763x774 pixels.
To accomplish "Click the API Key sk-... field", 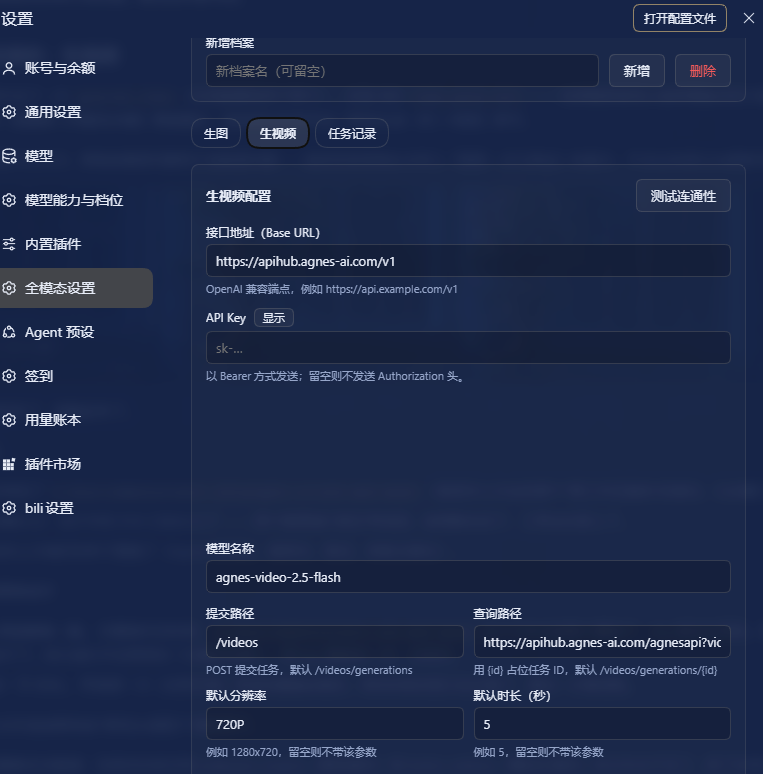I will click(x=468, y=348).
